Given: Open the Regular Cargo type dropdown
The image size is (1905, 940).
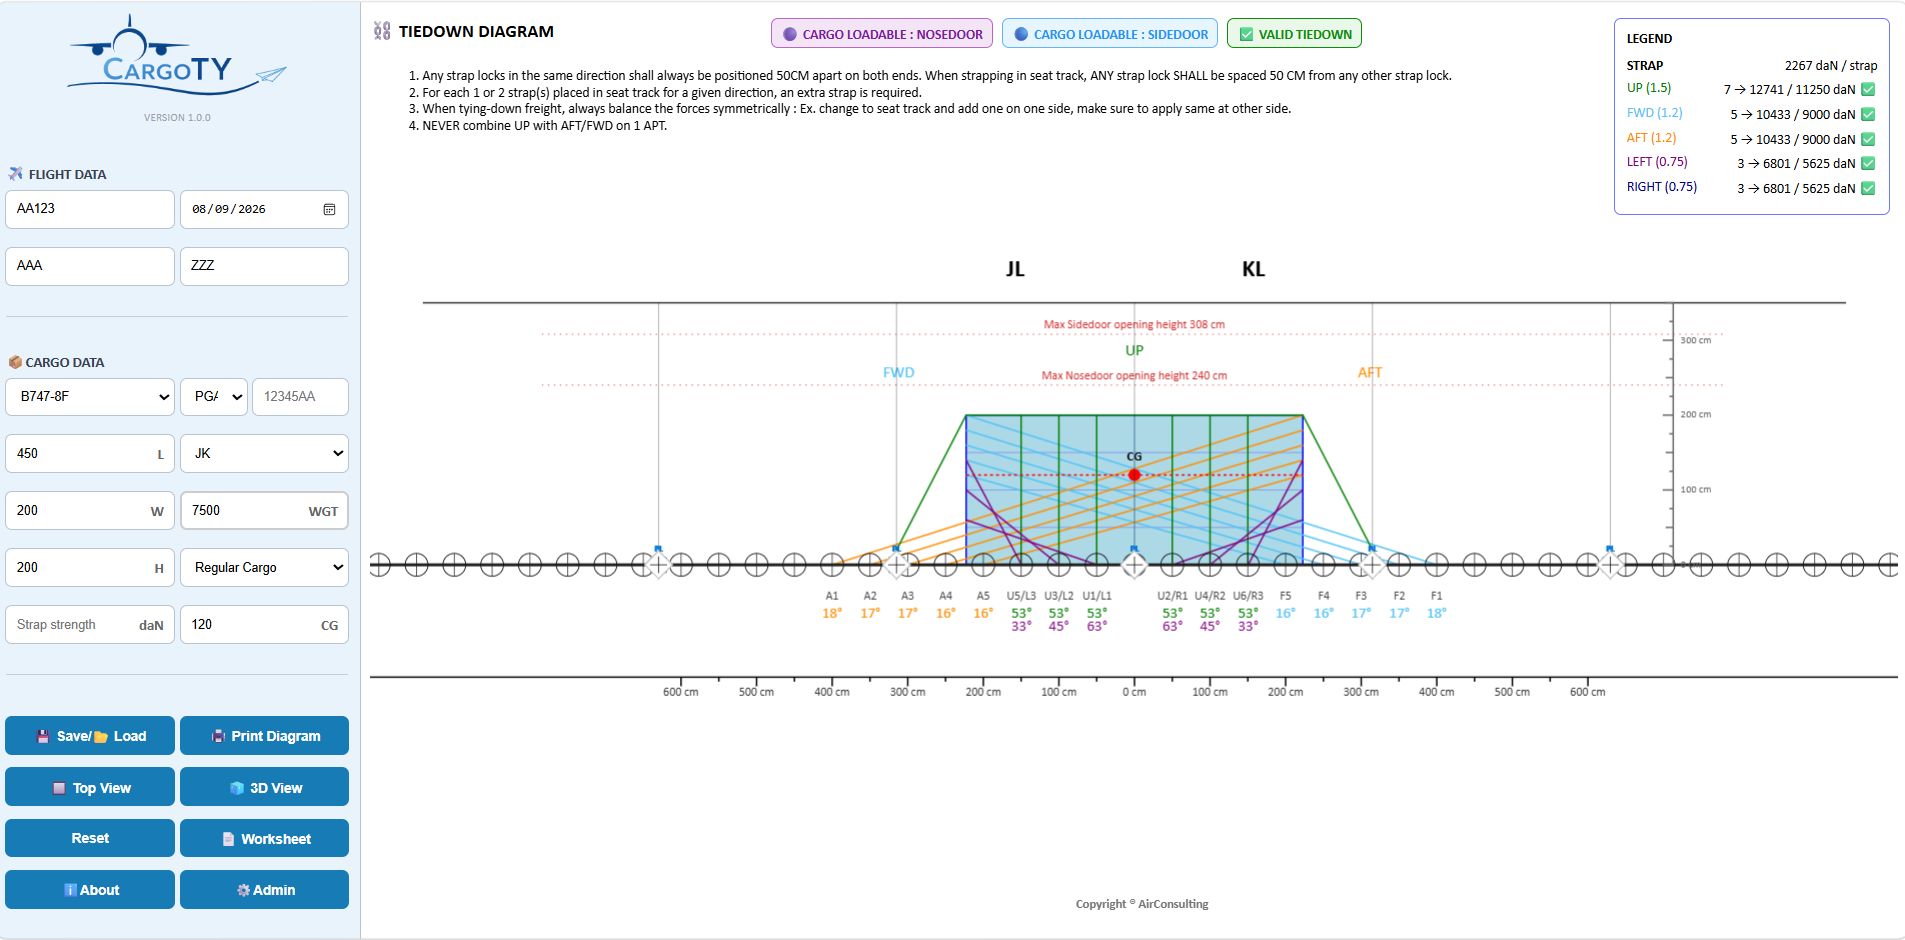Looking at the screenshot, I should 264,568.
